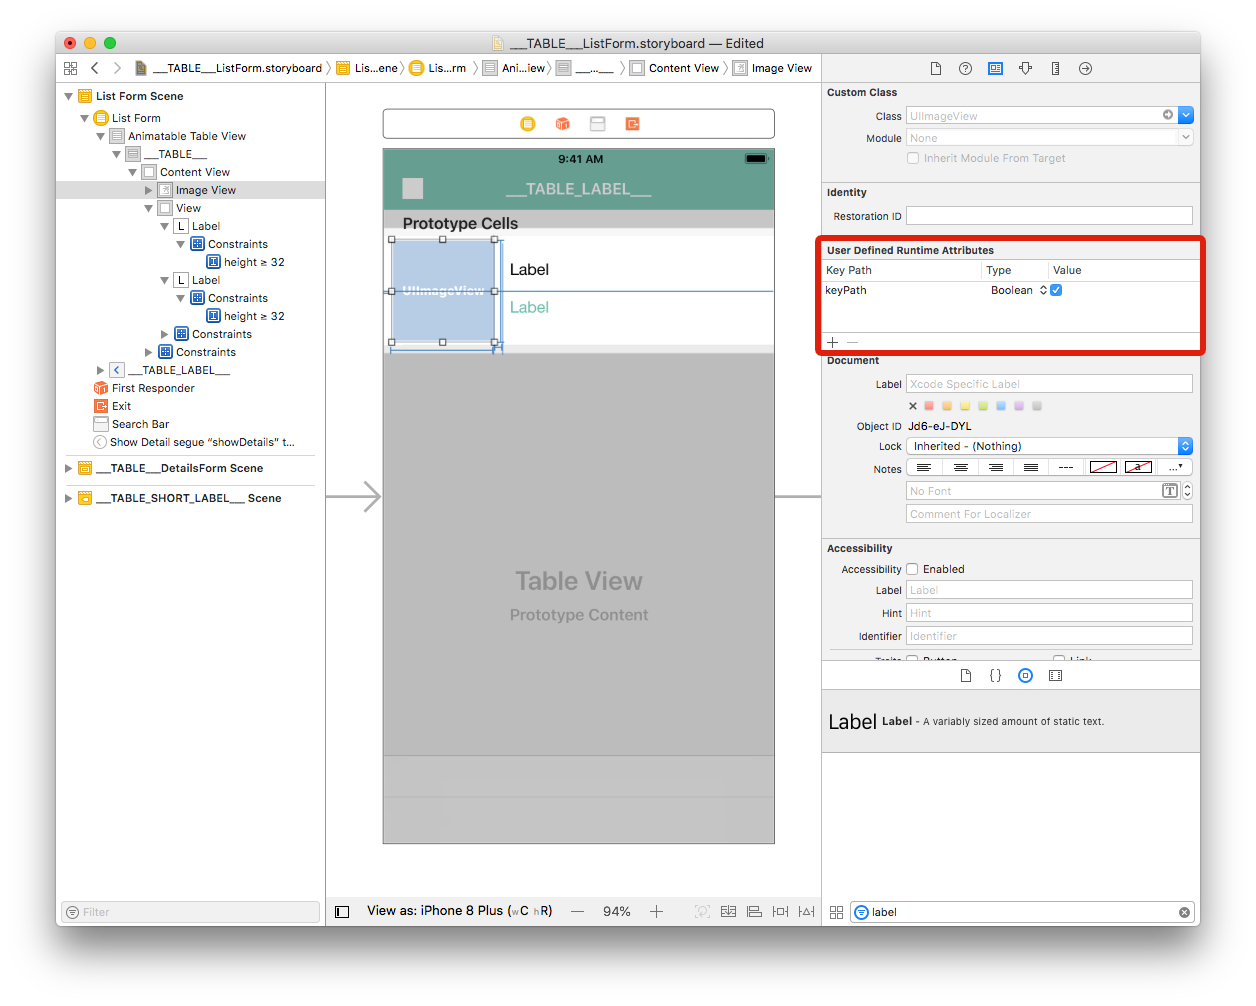Add a runtime attribute with plus

coord(832,342)
